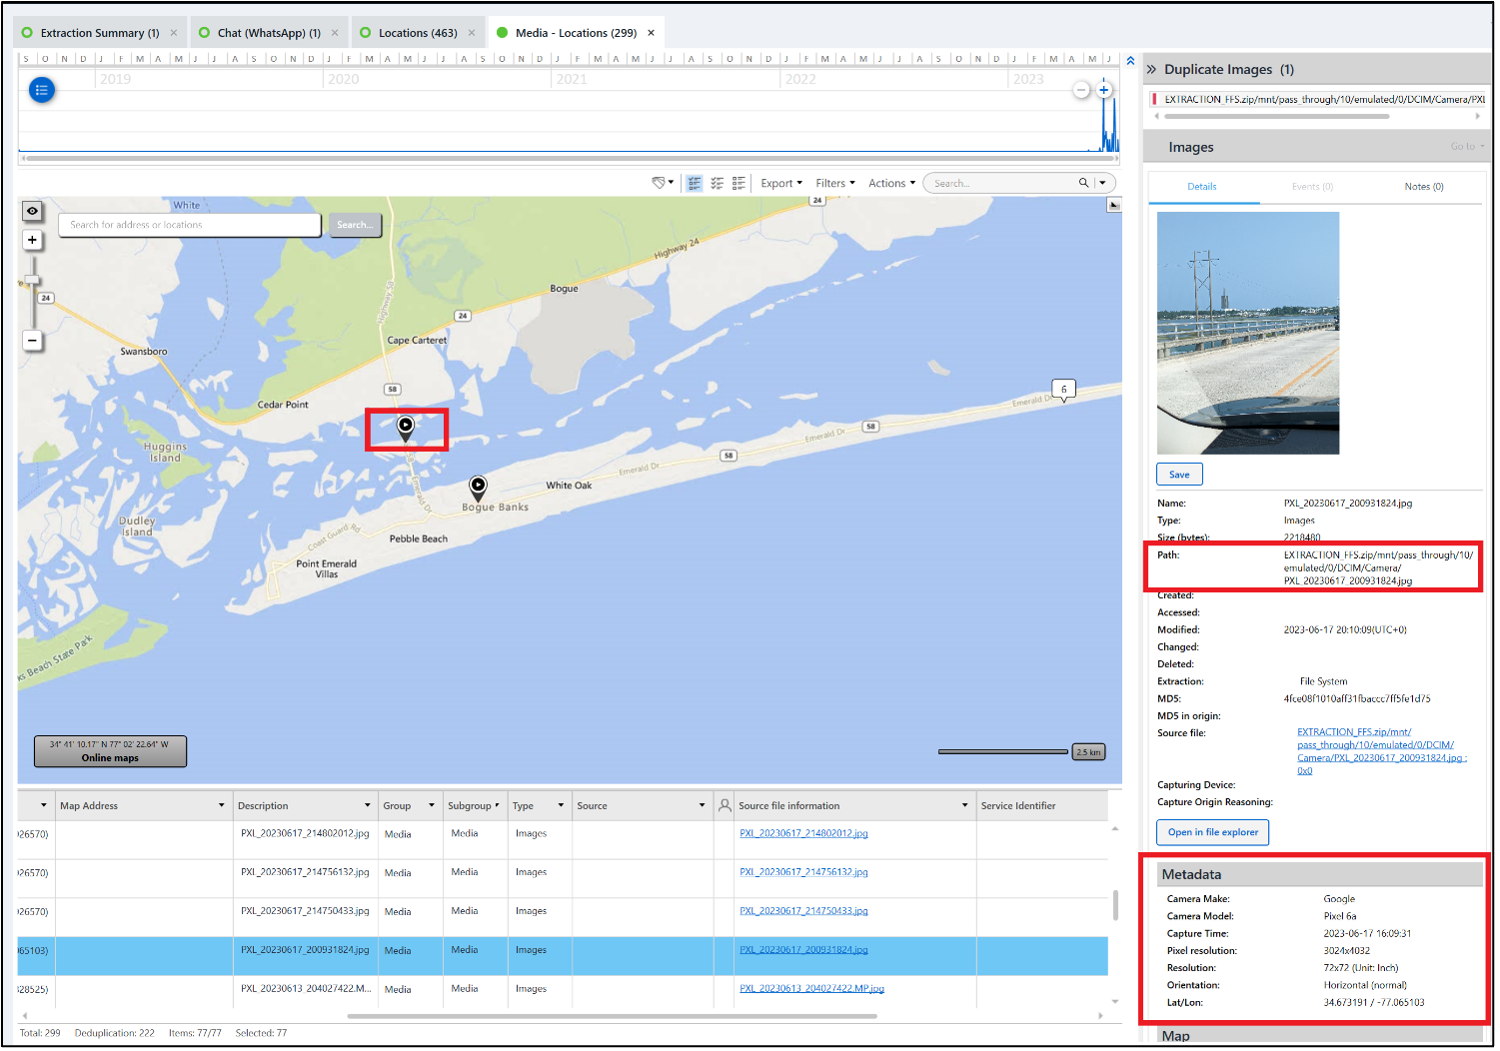
Task: Collapse the timeline using double chevron up
Action: point(1130,61)
